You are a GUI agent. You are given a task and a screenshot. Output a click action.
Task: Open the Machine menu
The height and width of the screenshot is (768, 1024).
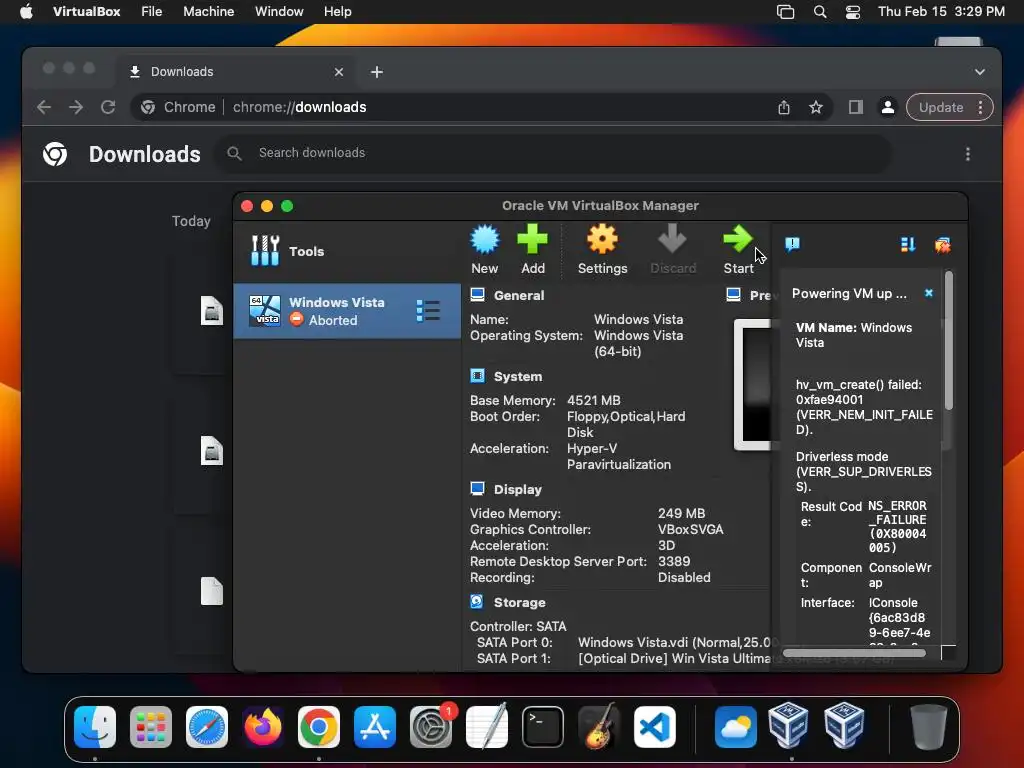208,12
